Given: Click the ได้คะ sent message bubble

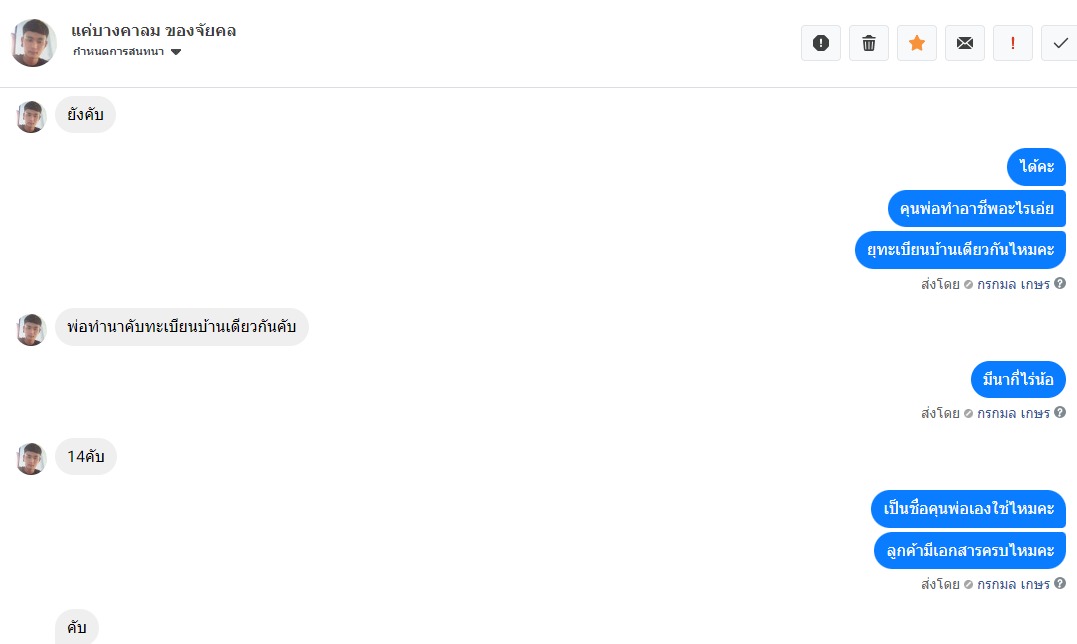Looking at the screenshot, I should tap(1037, 167).
